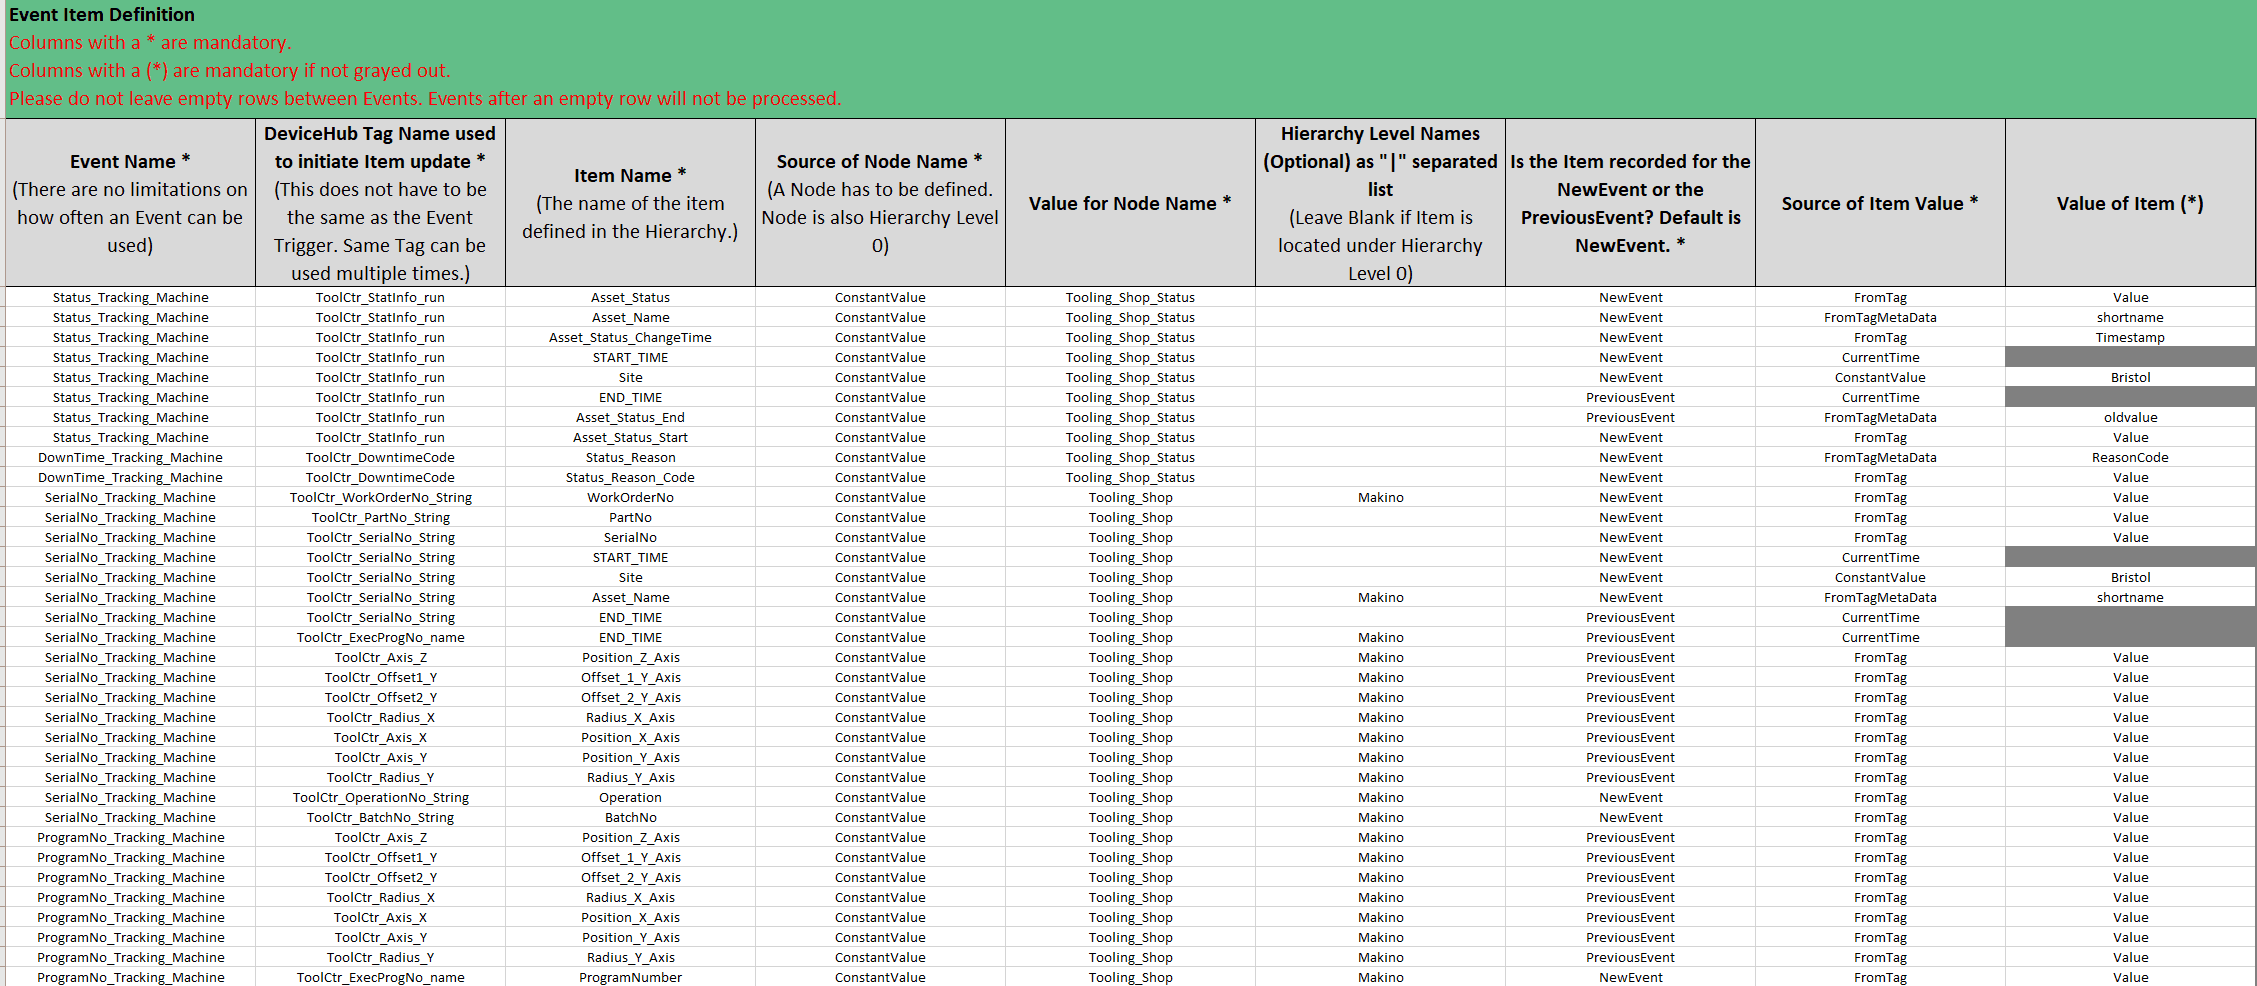Select the "Source of Item Value *" header

pyautogui.click(x=1880, y=203)
